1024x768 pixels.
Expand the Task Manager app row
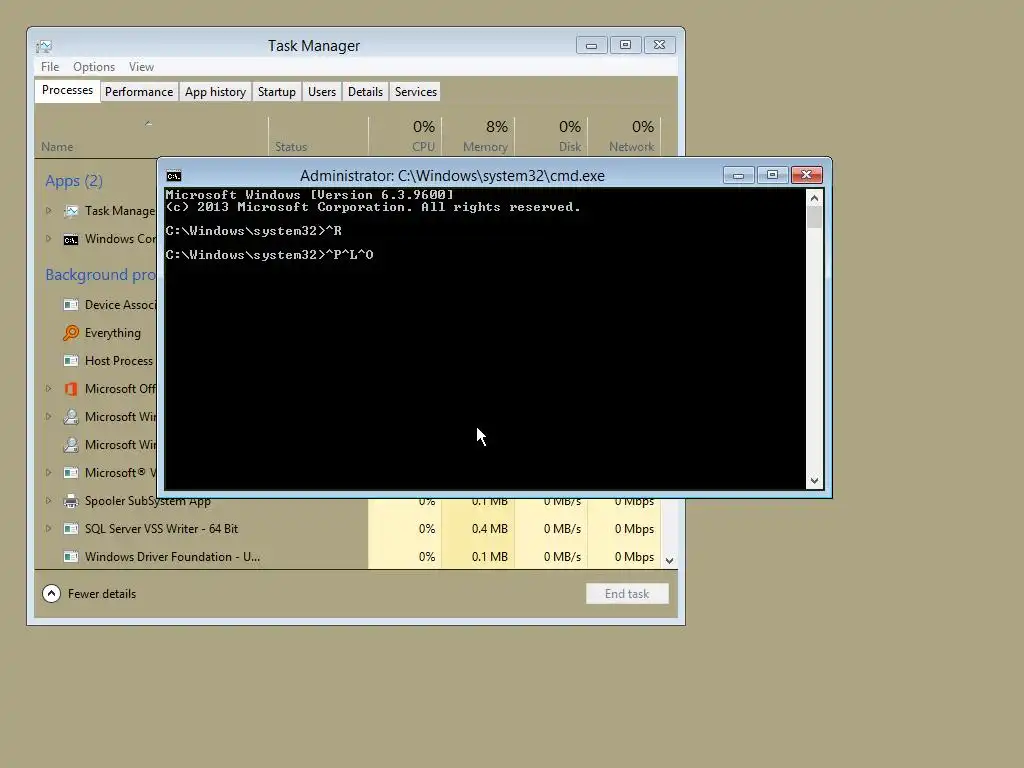point(48,210)
